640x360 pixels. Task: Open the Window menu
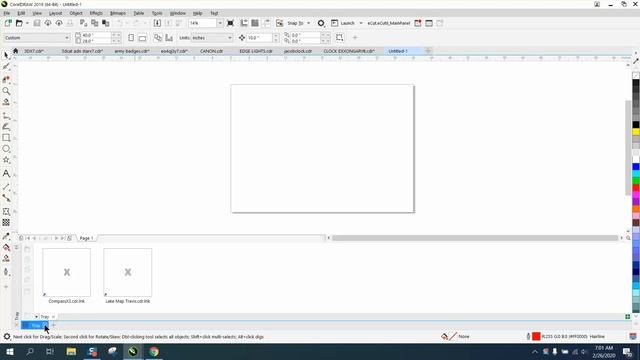point(178,13)
